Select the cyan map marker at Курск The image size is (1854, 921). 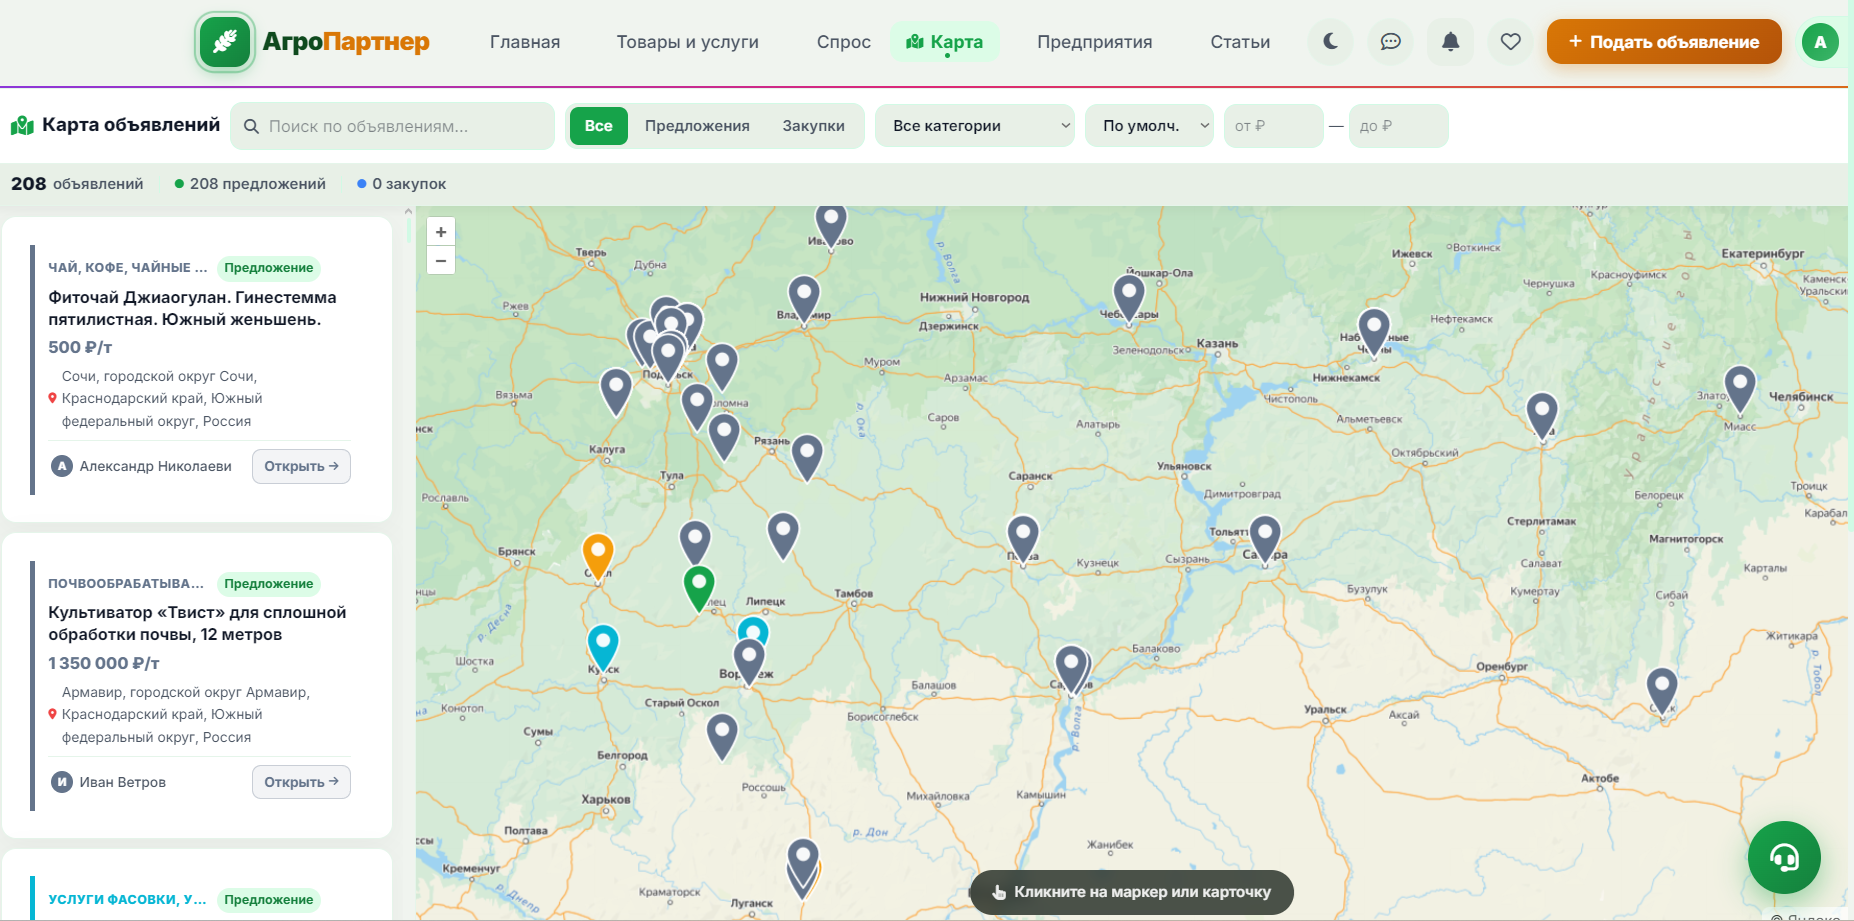(x=603, y=646)
